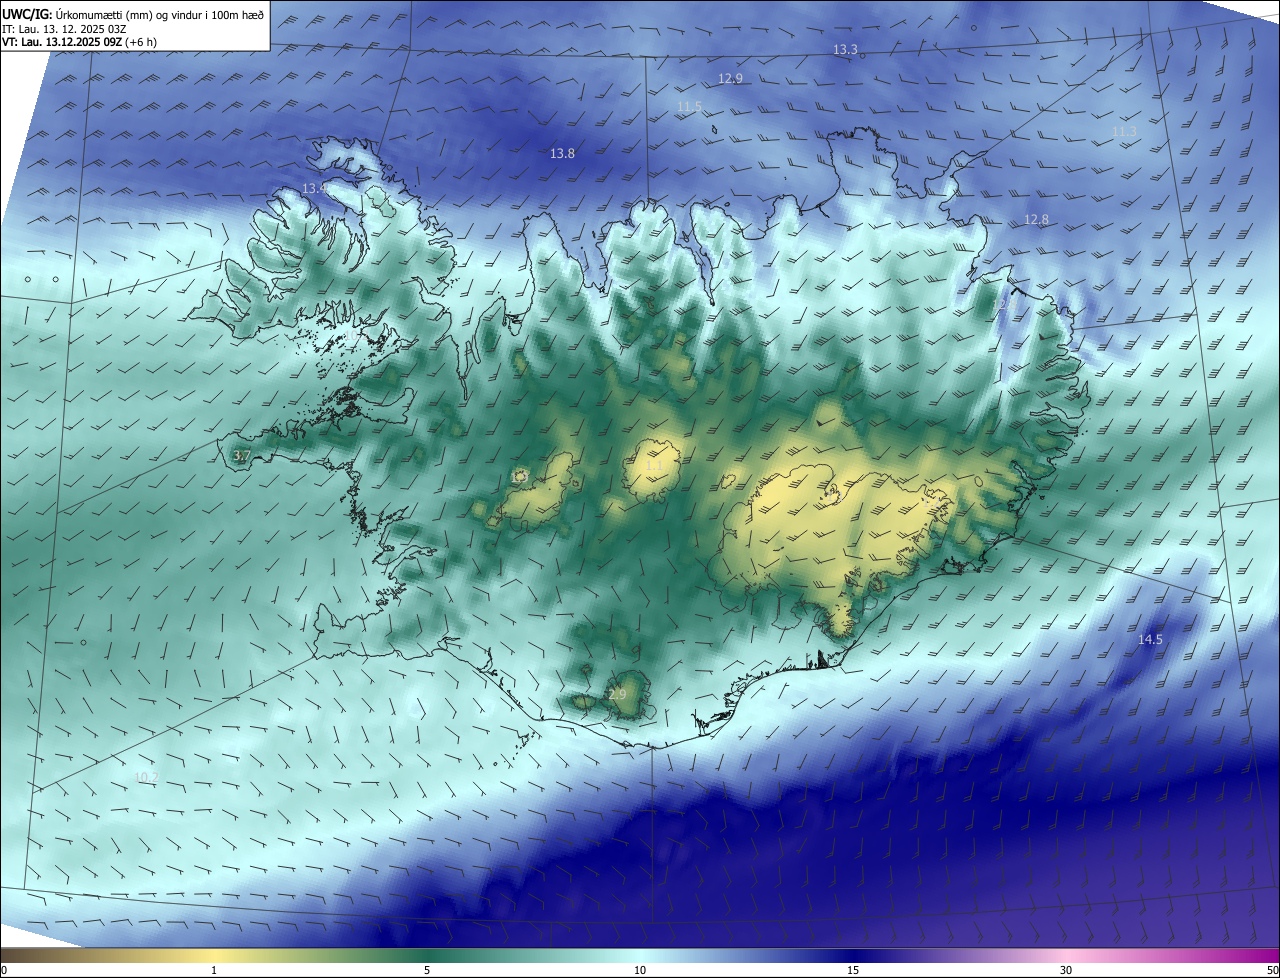Click the 3.7 value label on the map
This screenshot has height=978, width=1280.
(241, 456)
